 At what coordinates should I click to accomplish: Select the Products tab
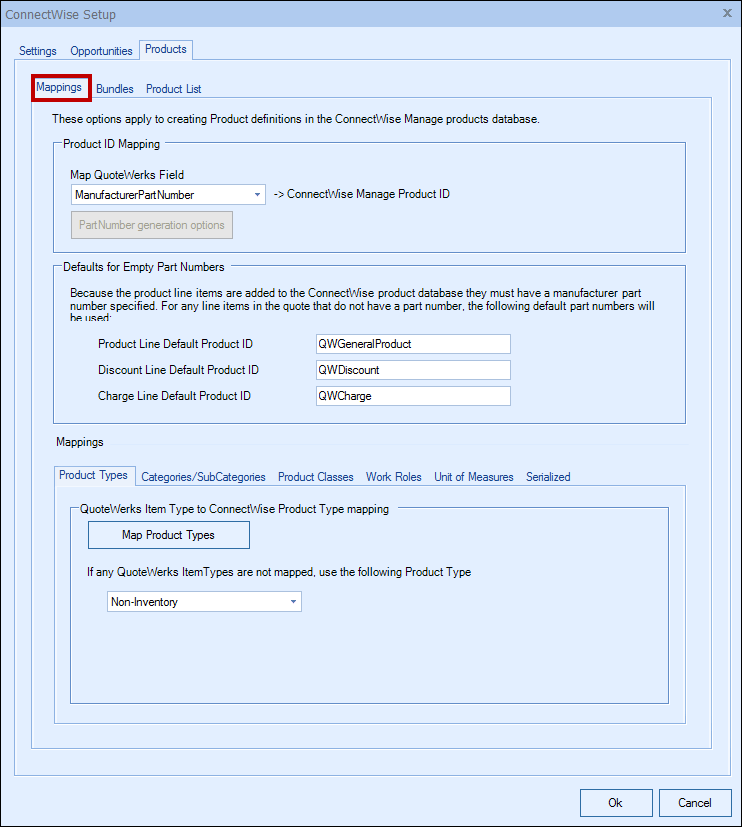pyautogui.click(x=165, y=49)
